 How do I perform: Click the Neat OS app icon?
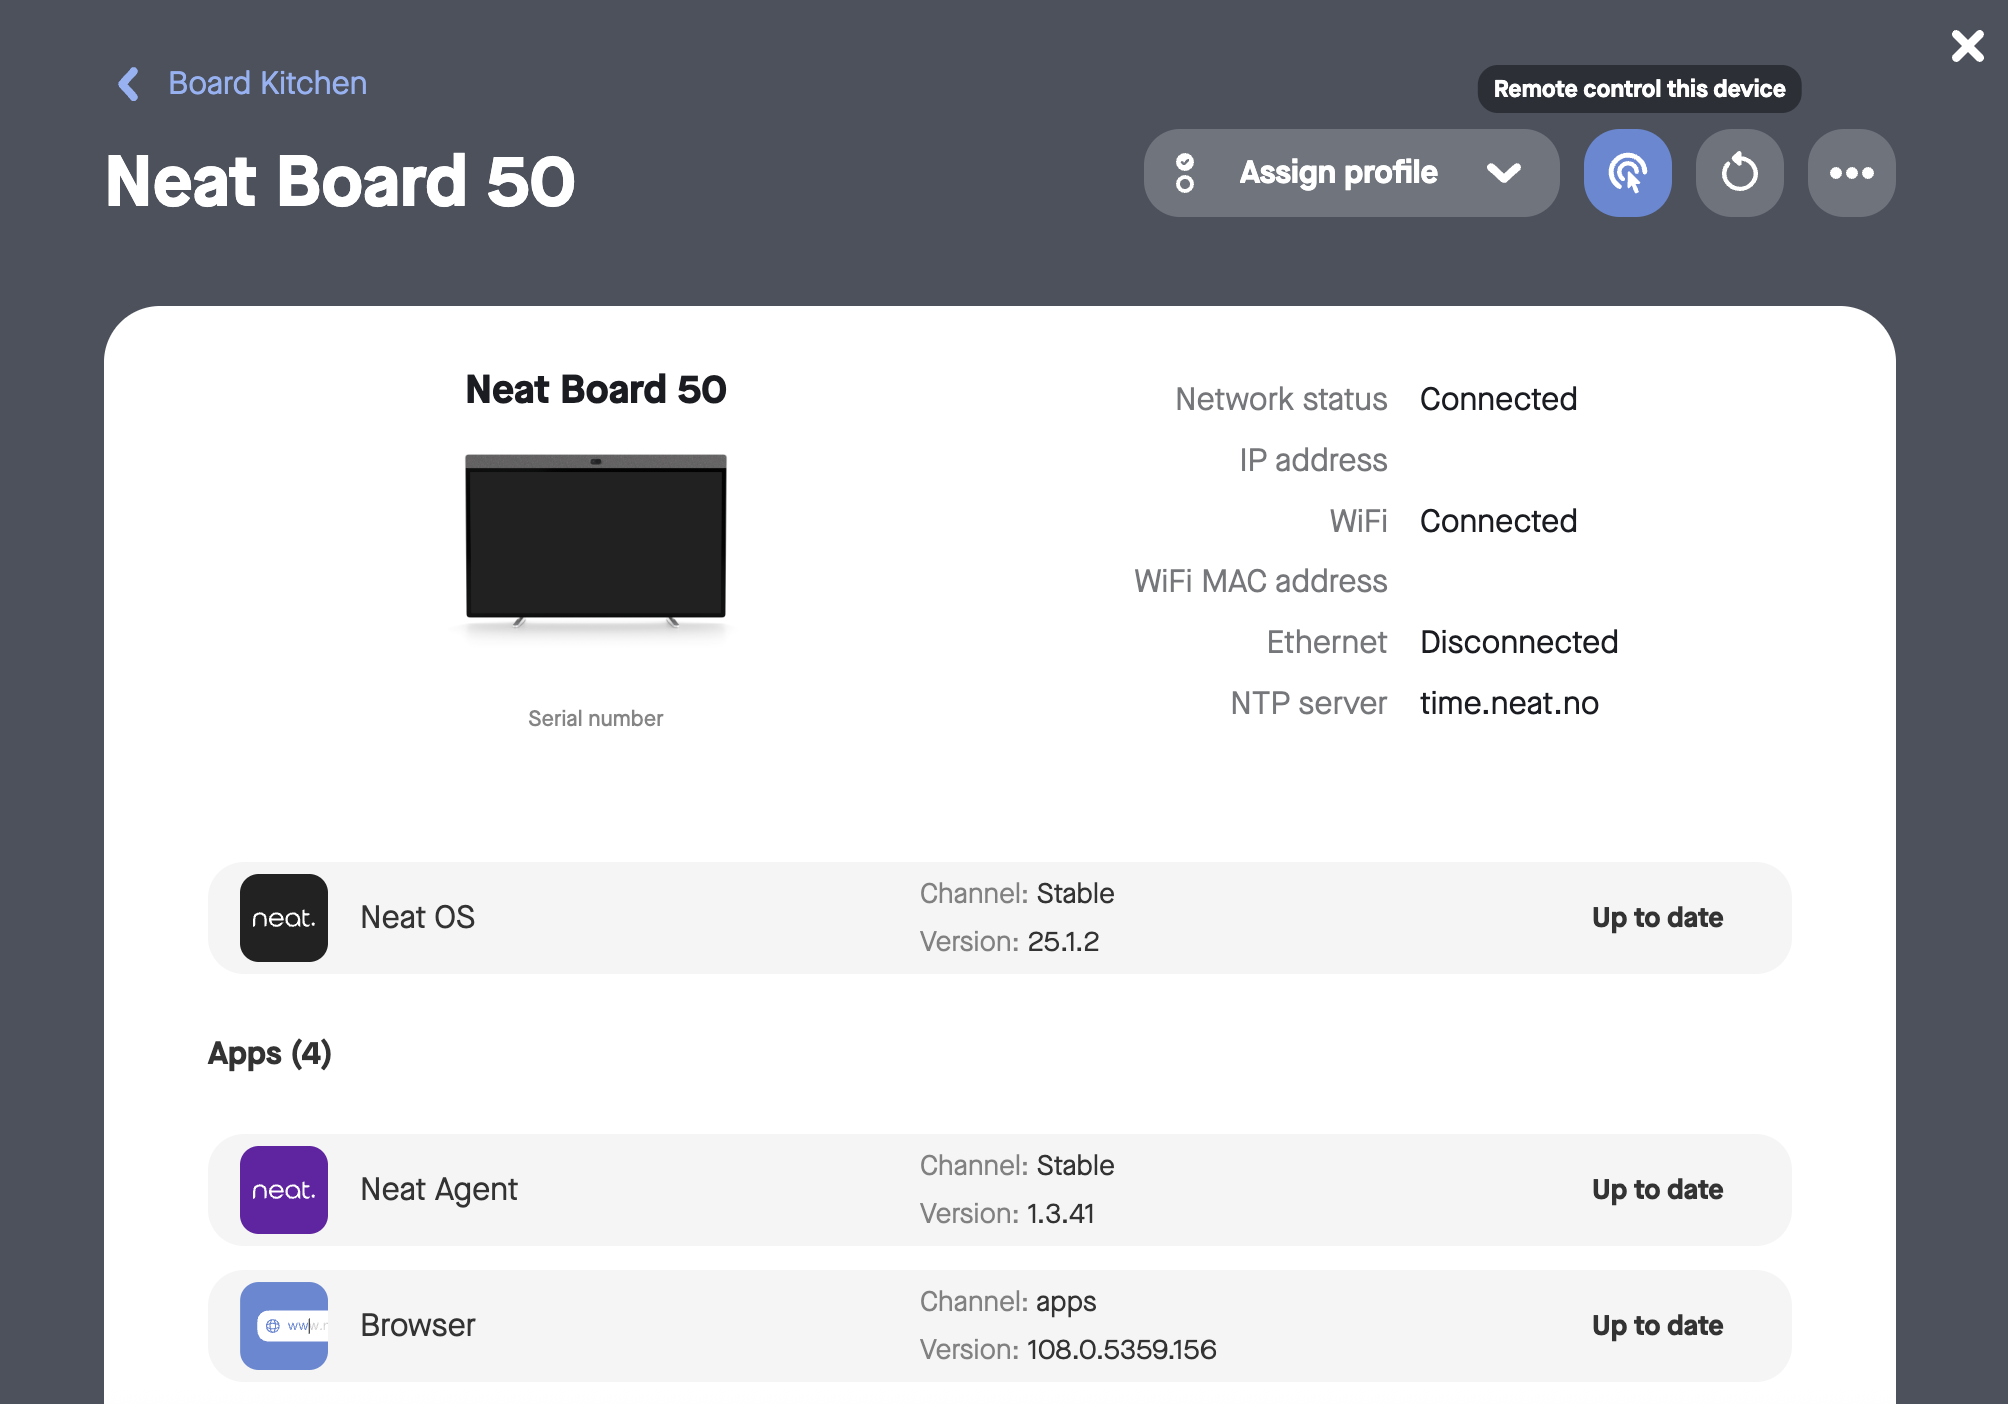284,918
